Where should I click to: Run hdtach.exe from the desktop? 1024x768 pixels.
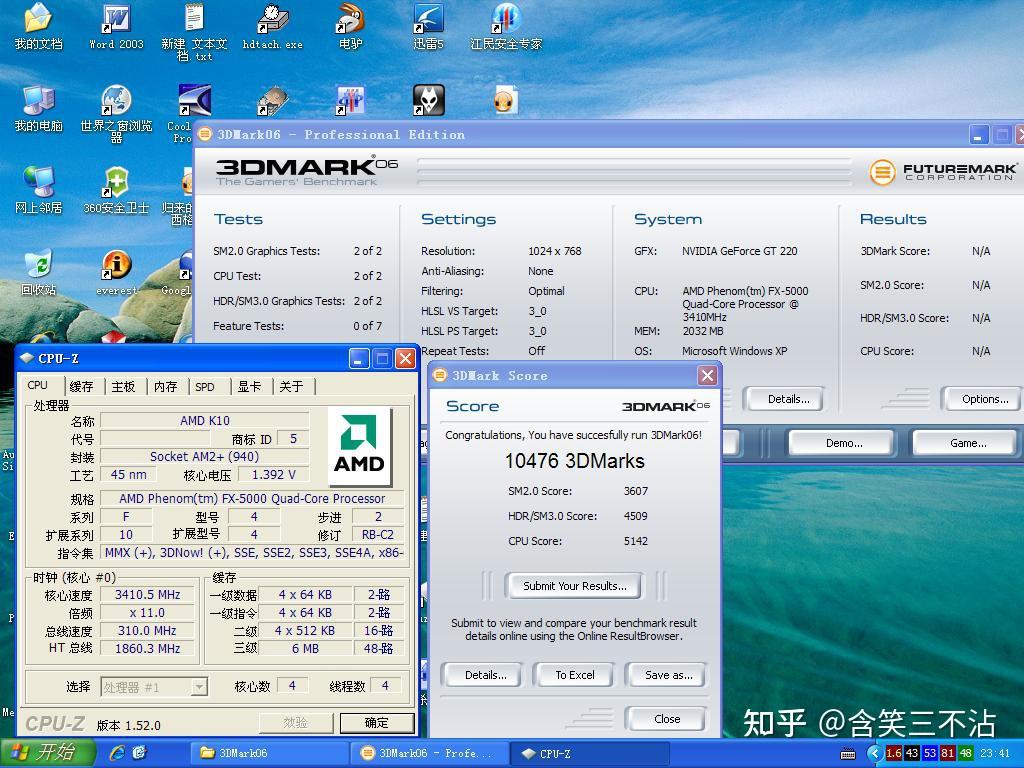[x=271, y=20]
